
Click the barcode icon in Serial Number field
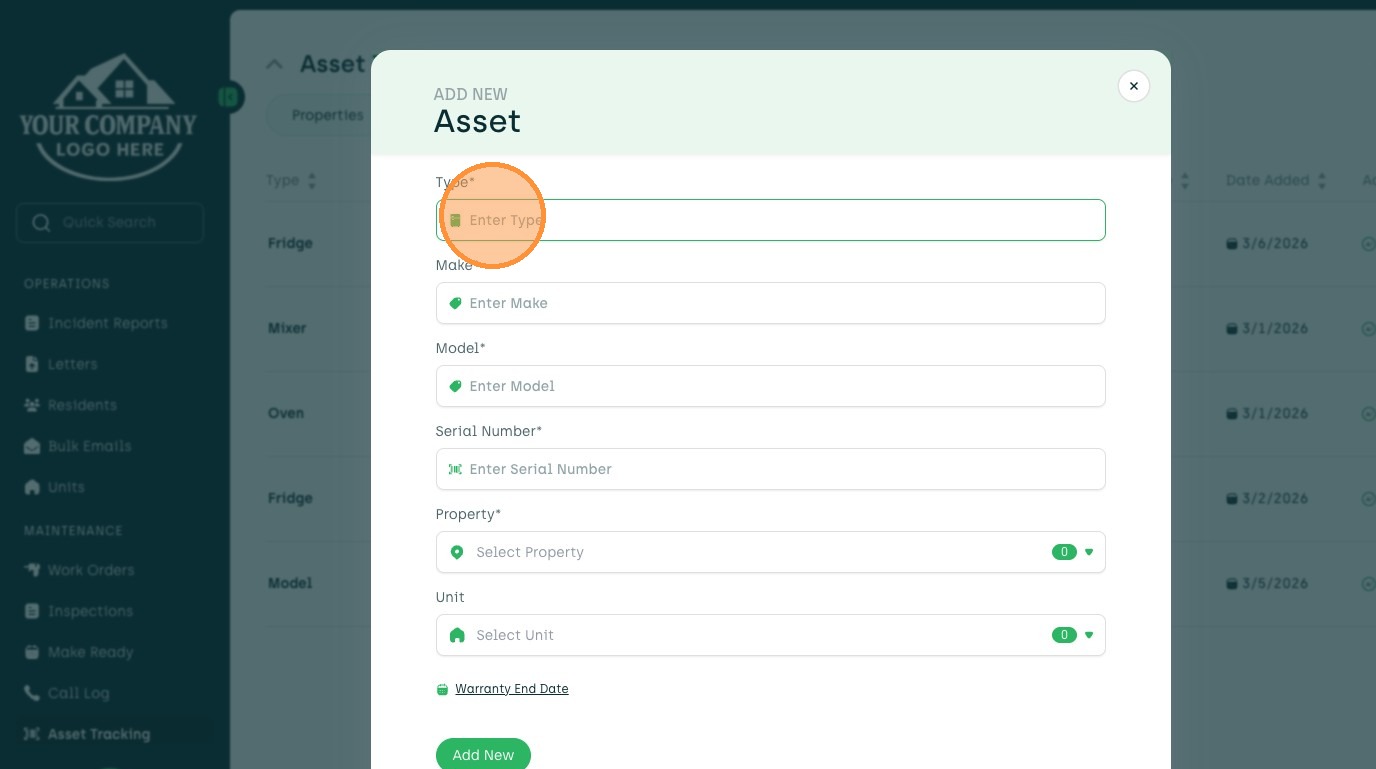[x=455, y=469]
